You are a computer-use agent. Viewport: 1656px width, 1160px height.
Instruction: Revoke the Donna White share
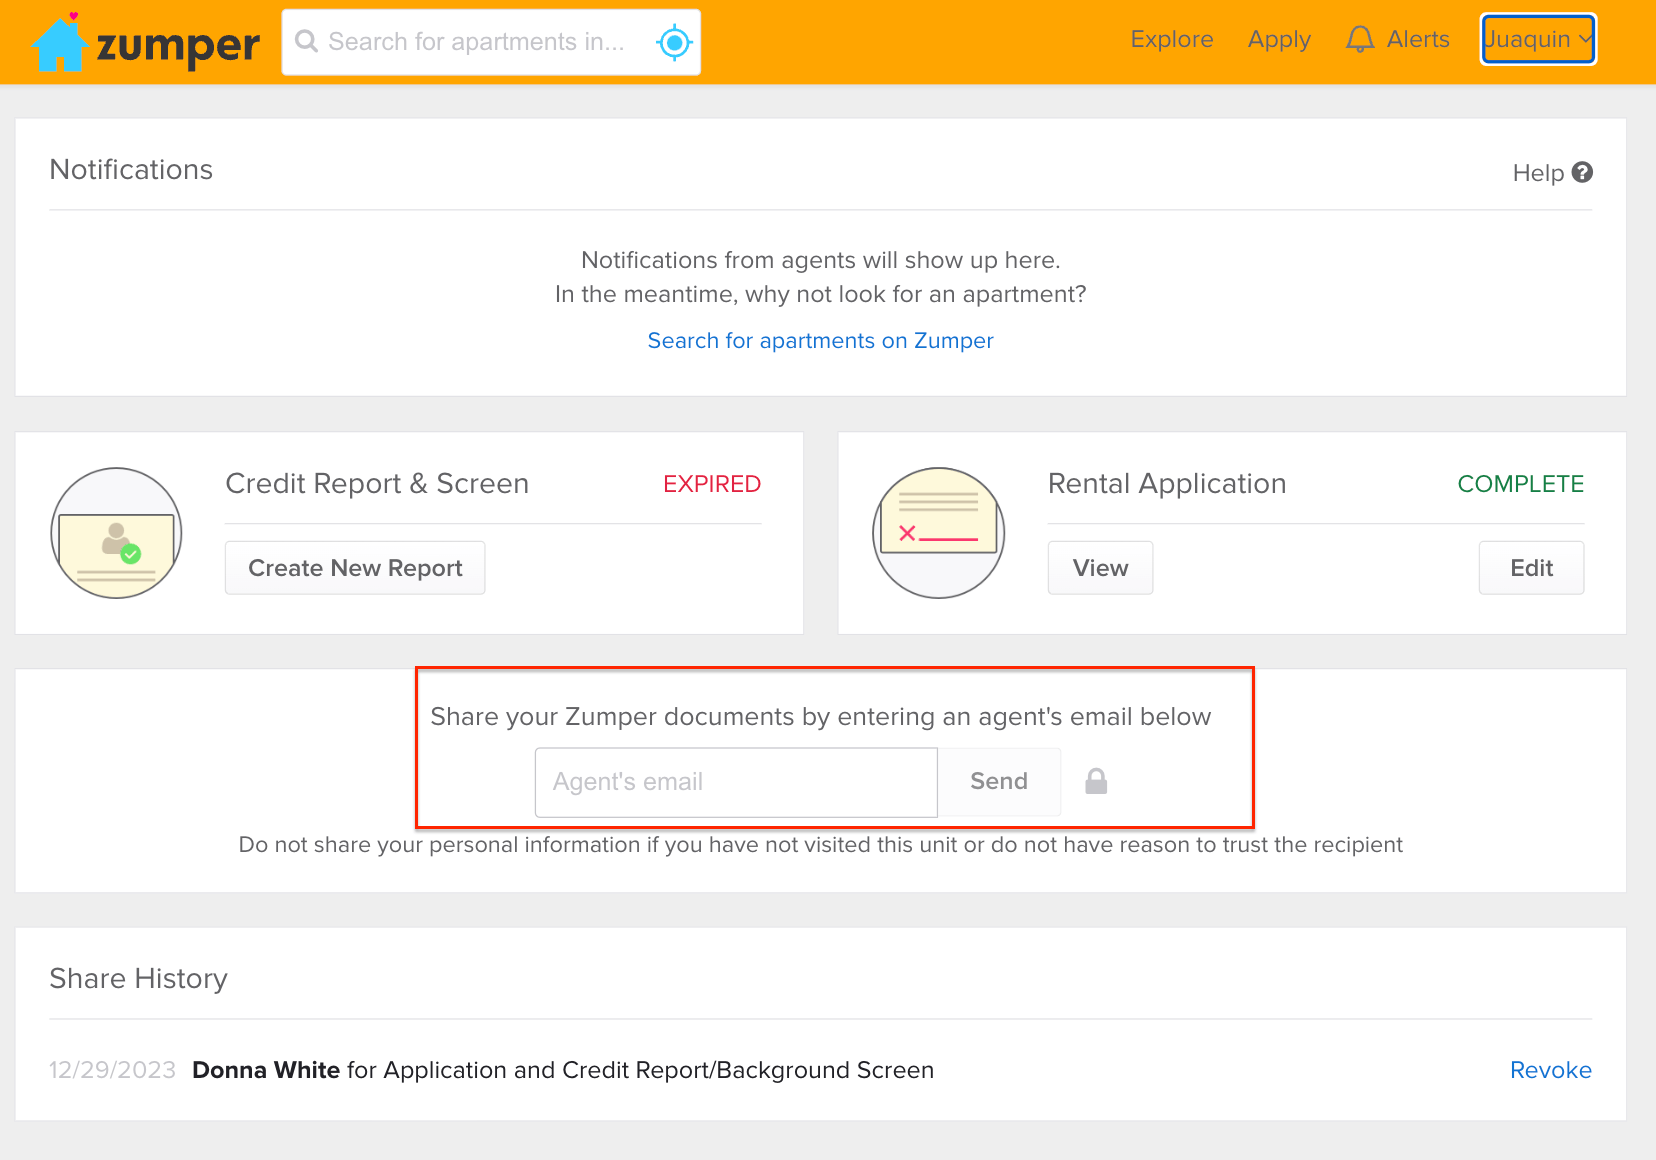click(1550, 1069)
